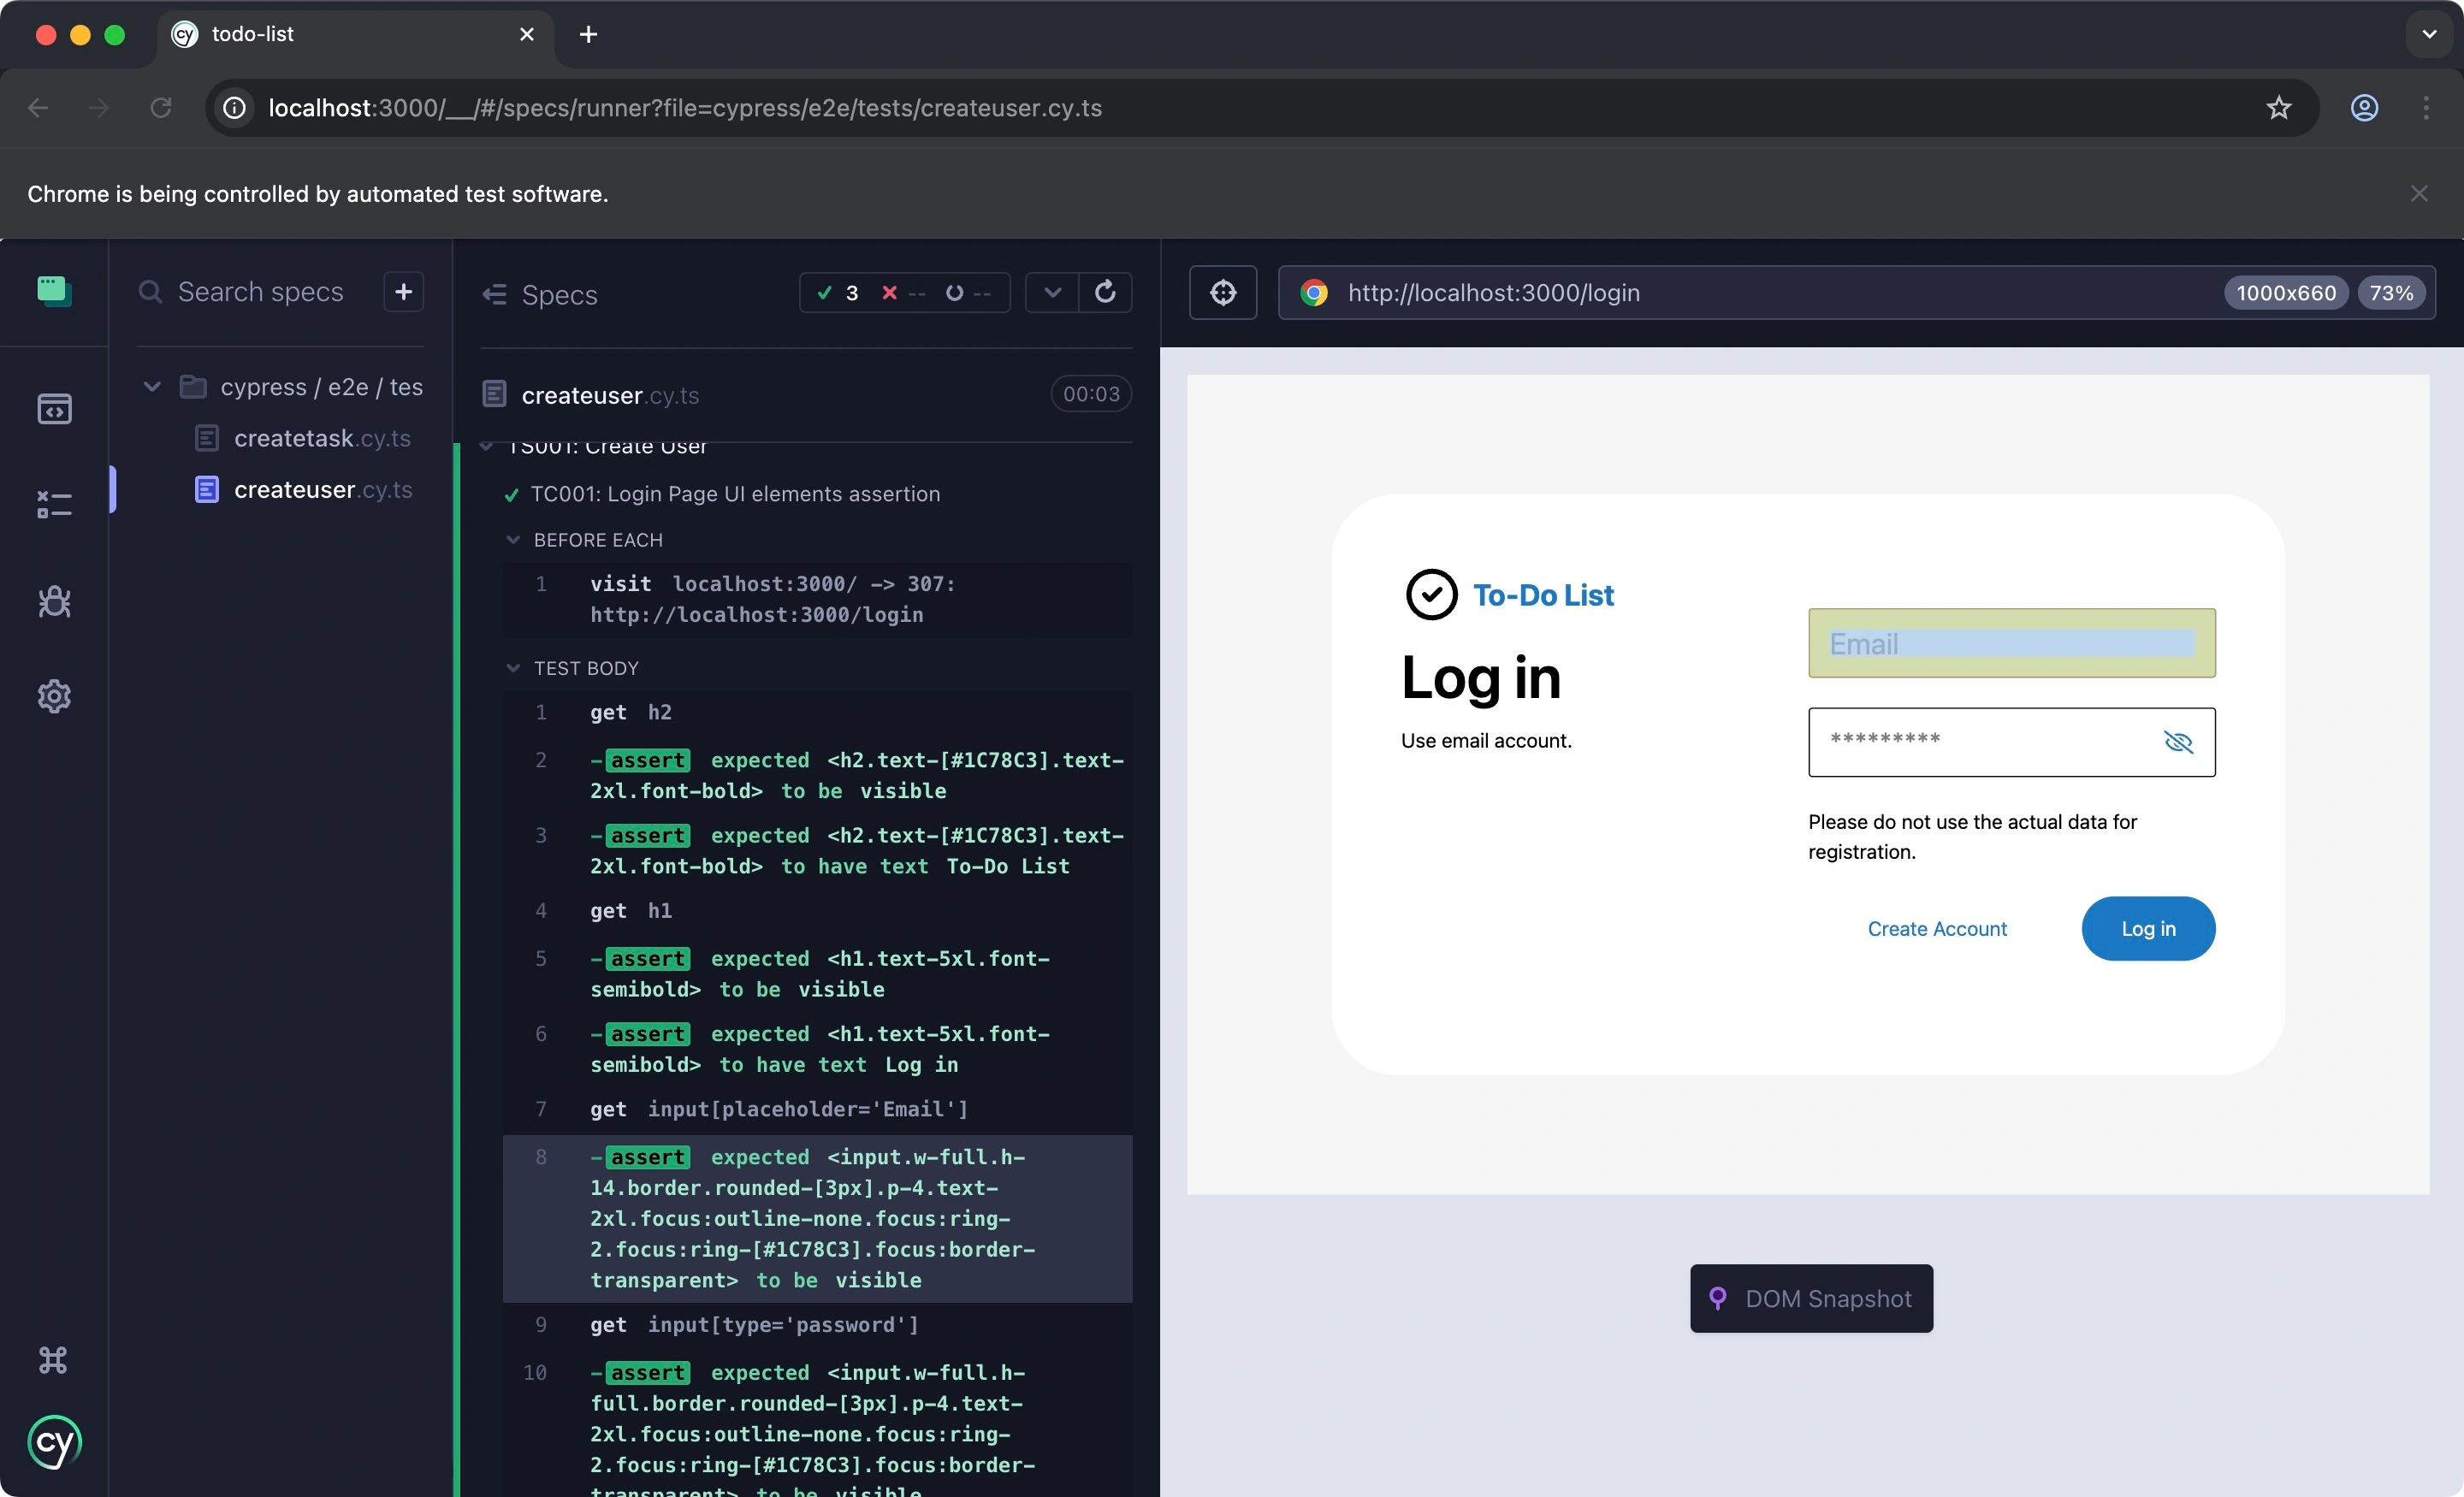Click the site information icon
2464x1497 pixels.
(x=235, y=107)
